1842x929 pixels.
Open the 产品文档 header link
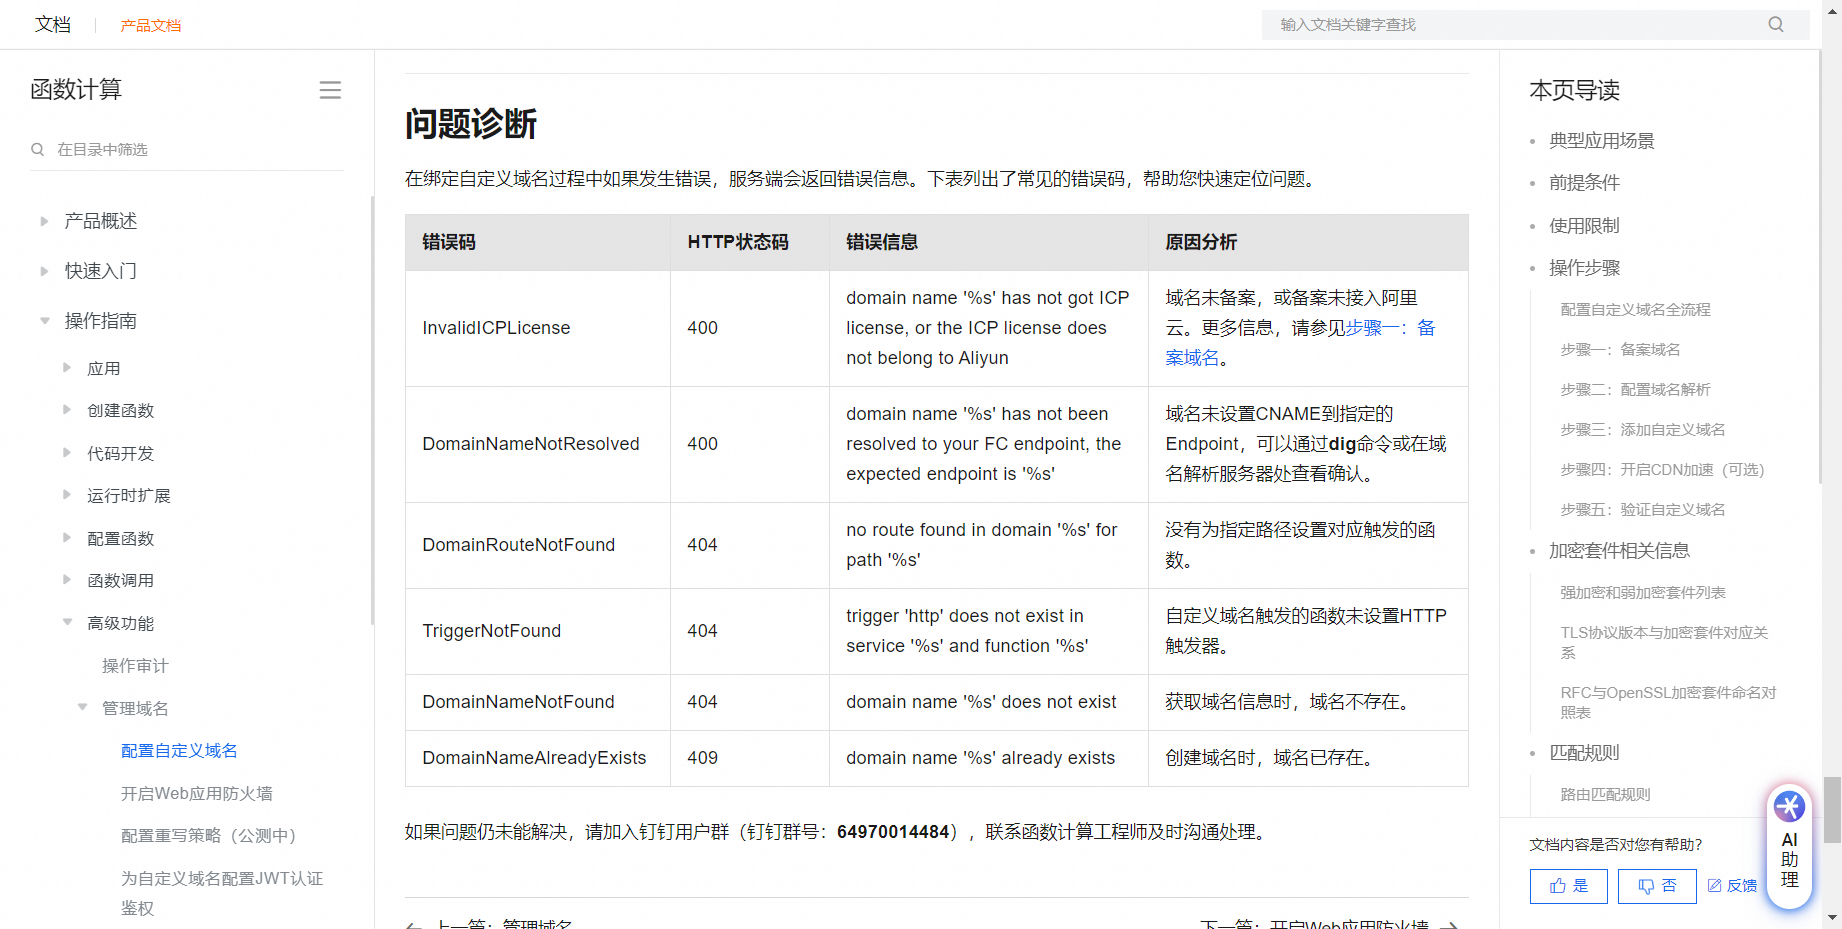click(151, 25)
